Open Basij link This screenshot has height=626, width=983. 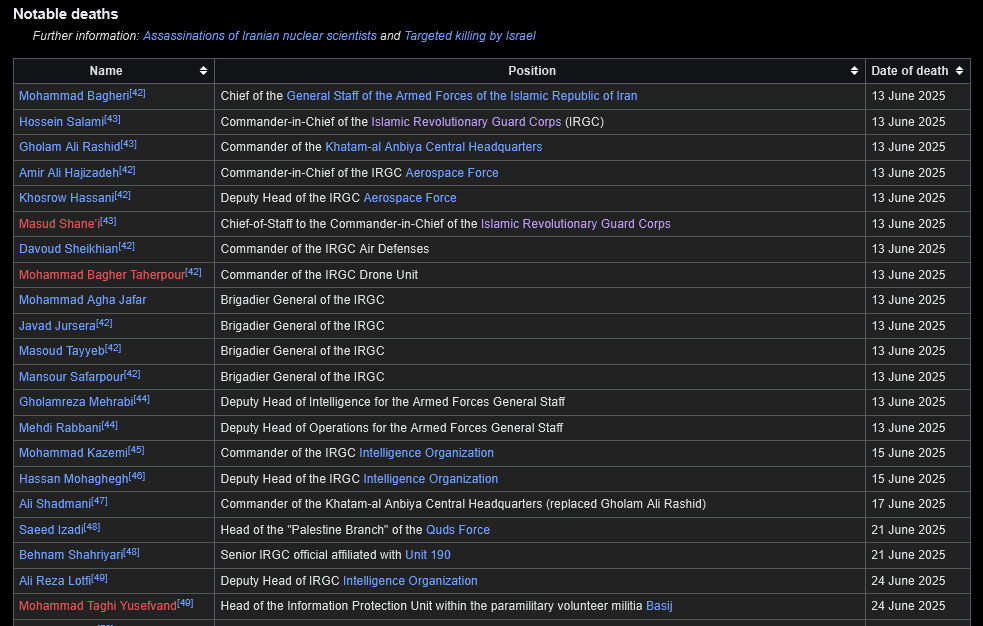659,606
